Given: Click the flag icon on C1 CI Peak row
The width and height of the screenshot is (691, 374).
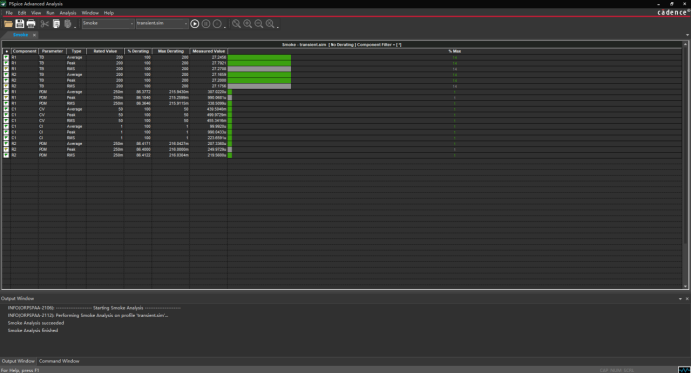Looking at the screenshot, I should pos(6,132).
